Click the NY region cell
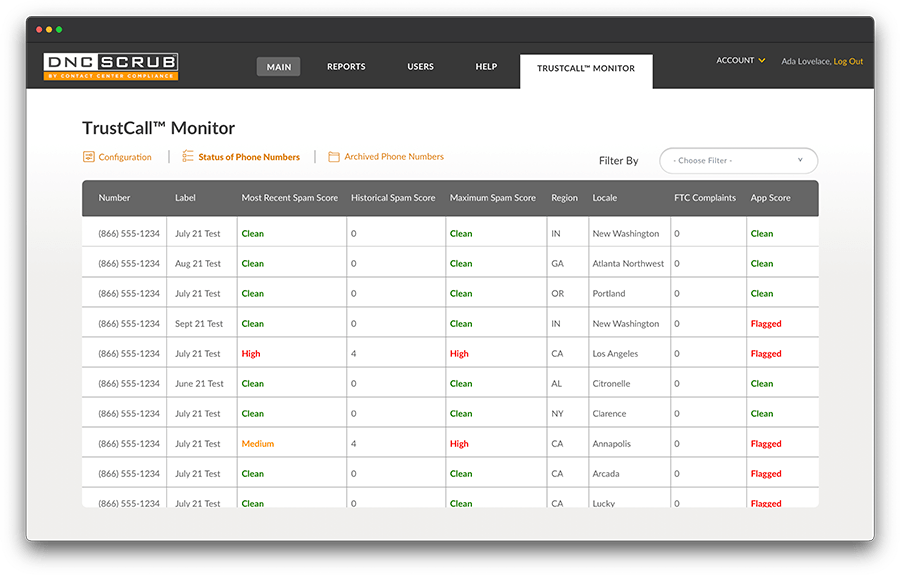Image resolution: width=900 pixels, height=575 pixels. click(x=557, y=413)
